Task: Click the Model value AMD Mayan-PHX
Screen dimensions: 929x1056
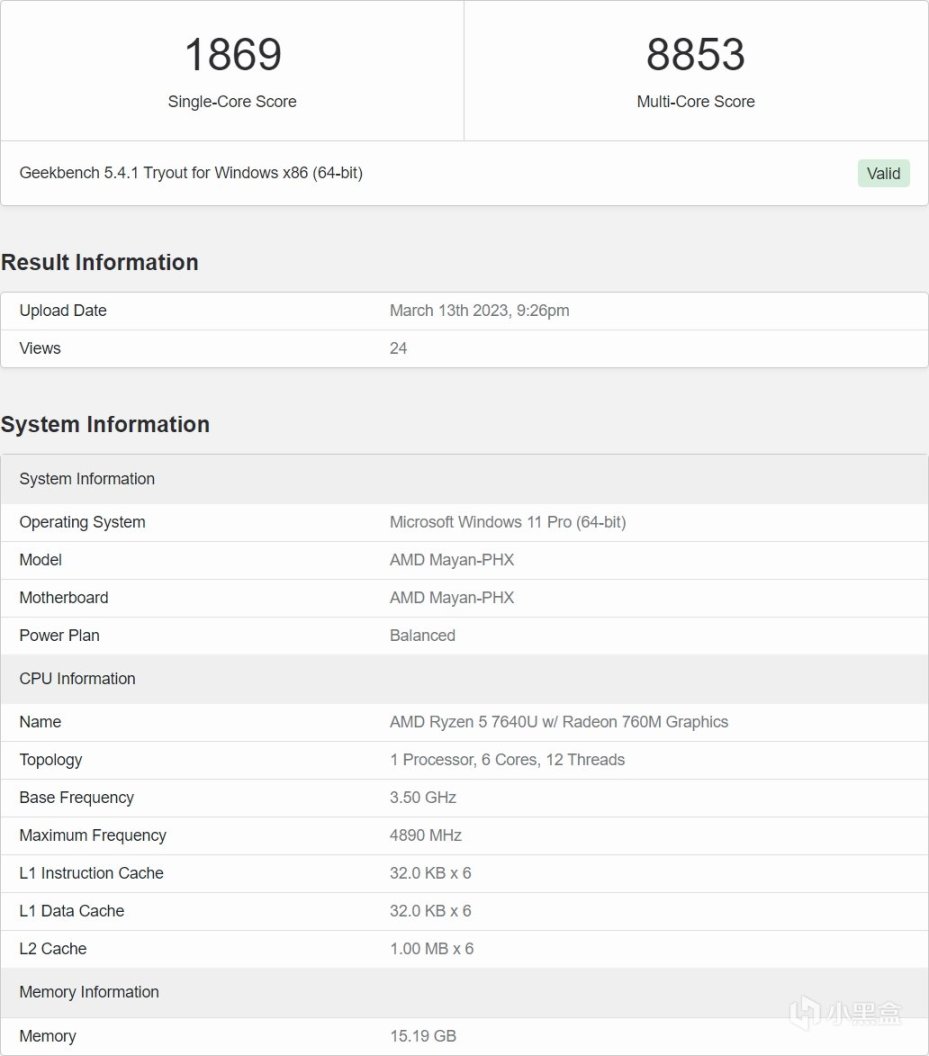Action: (x=451, y=560)
